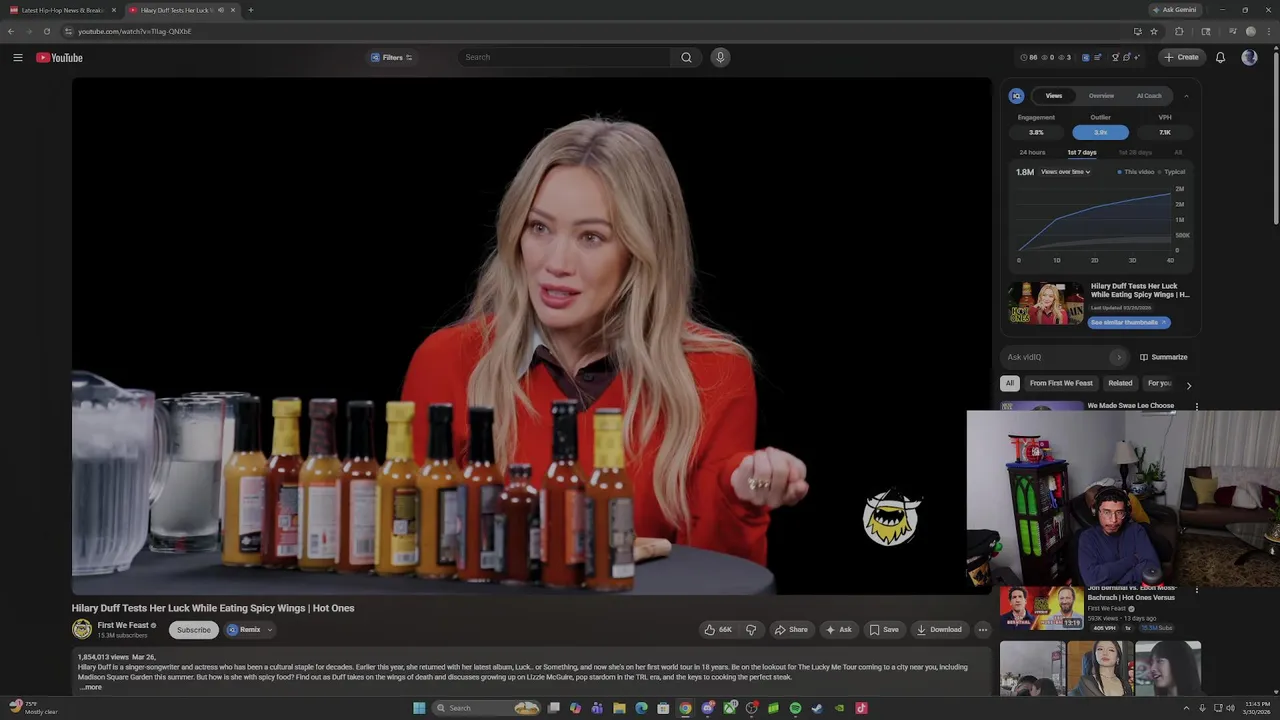Select the Engagement 3.8% metric
1280x720 pixels.
1036,132
